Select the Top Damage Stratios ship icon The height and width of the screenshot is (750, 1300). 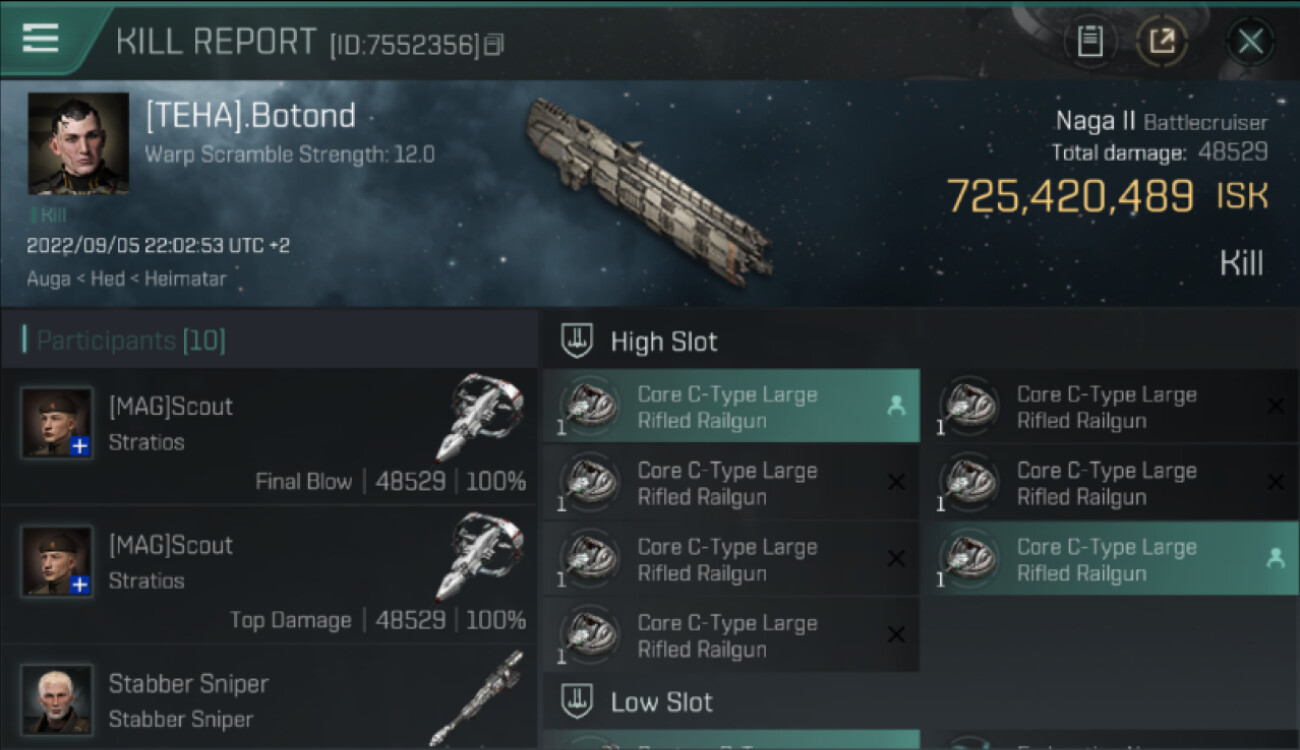(x=480, y=557)
